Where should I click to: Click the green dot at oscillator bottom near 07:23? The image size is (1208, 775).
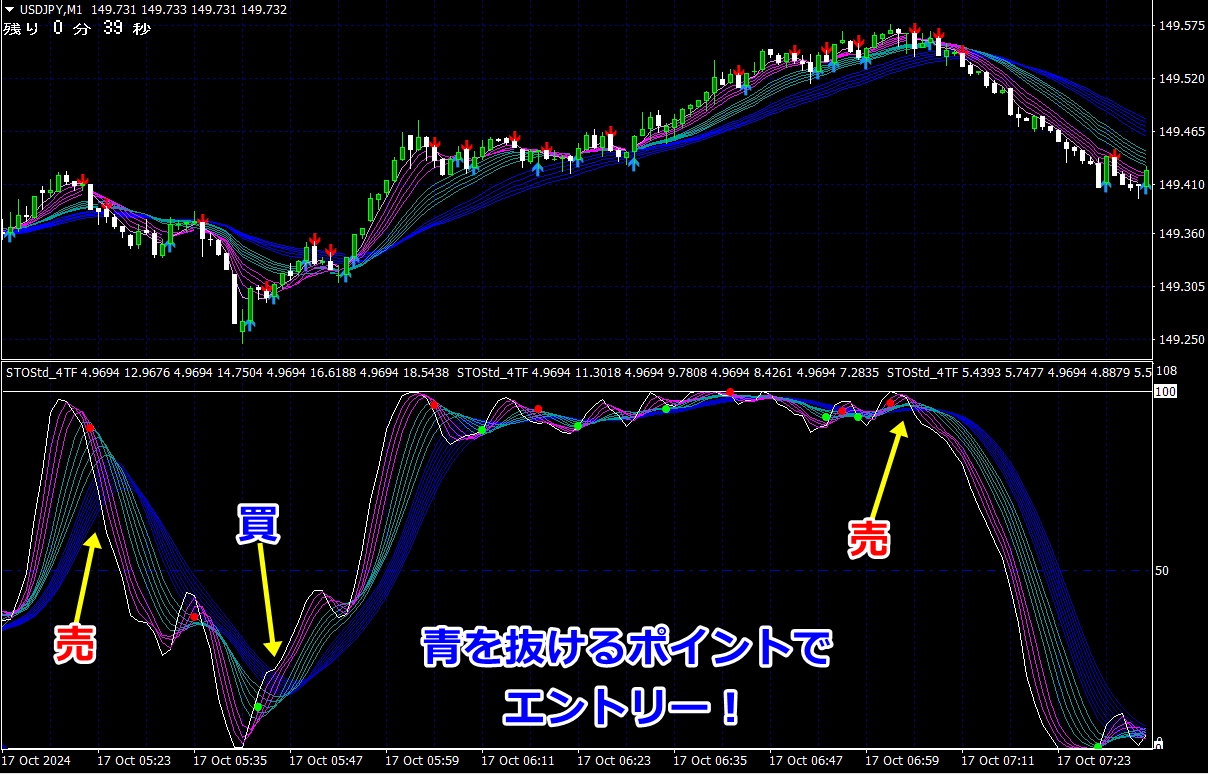coord(1097,746)
